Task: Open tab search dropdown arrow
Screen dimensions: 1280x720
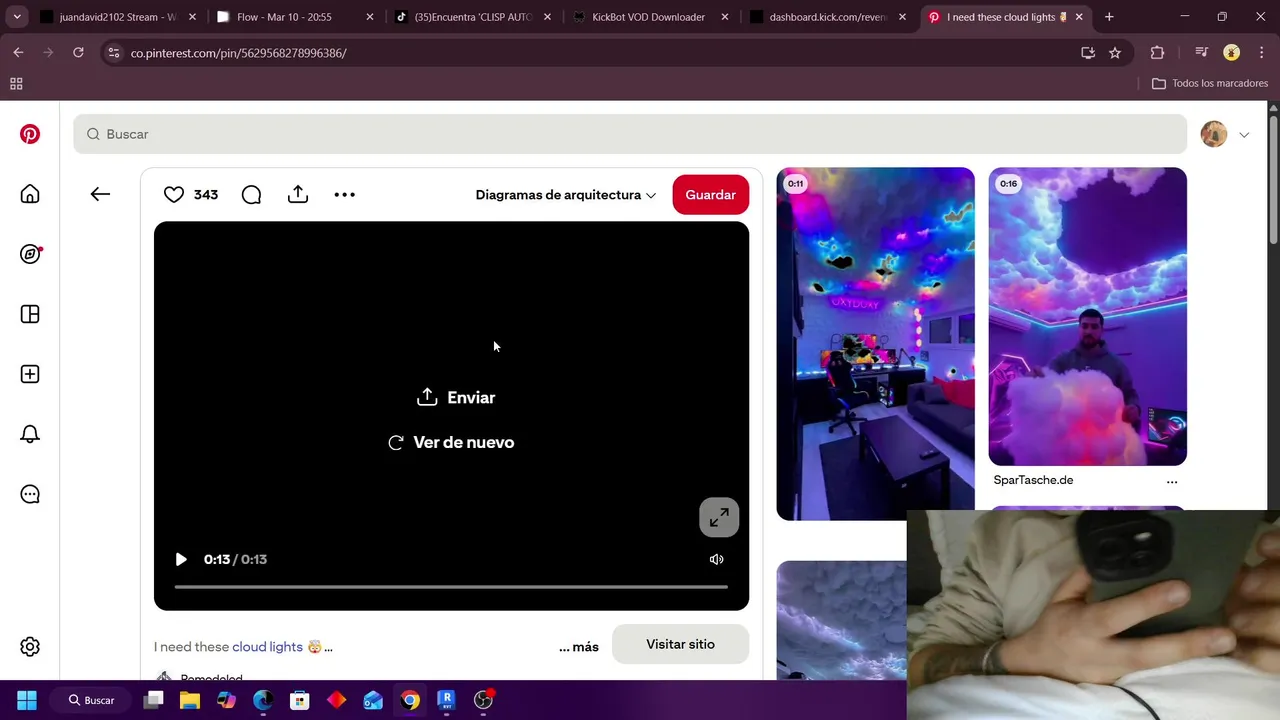Action: (x=16, y=17)
